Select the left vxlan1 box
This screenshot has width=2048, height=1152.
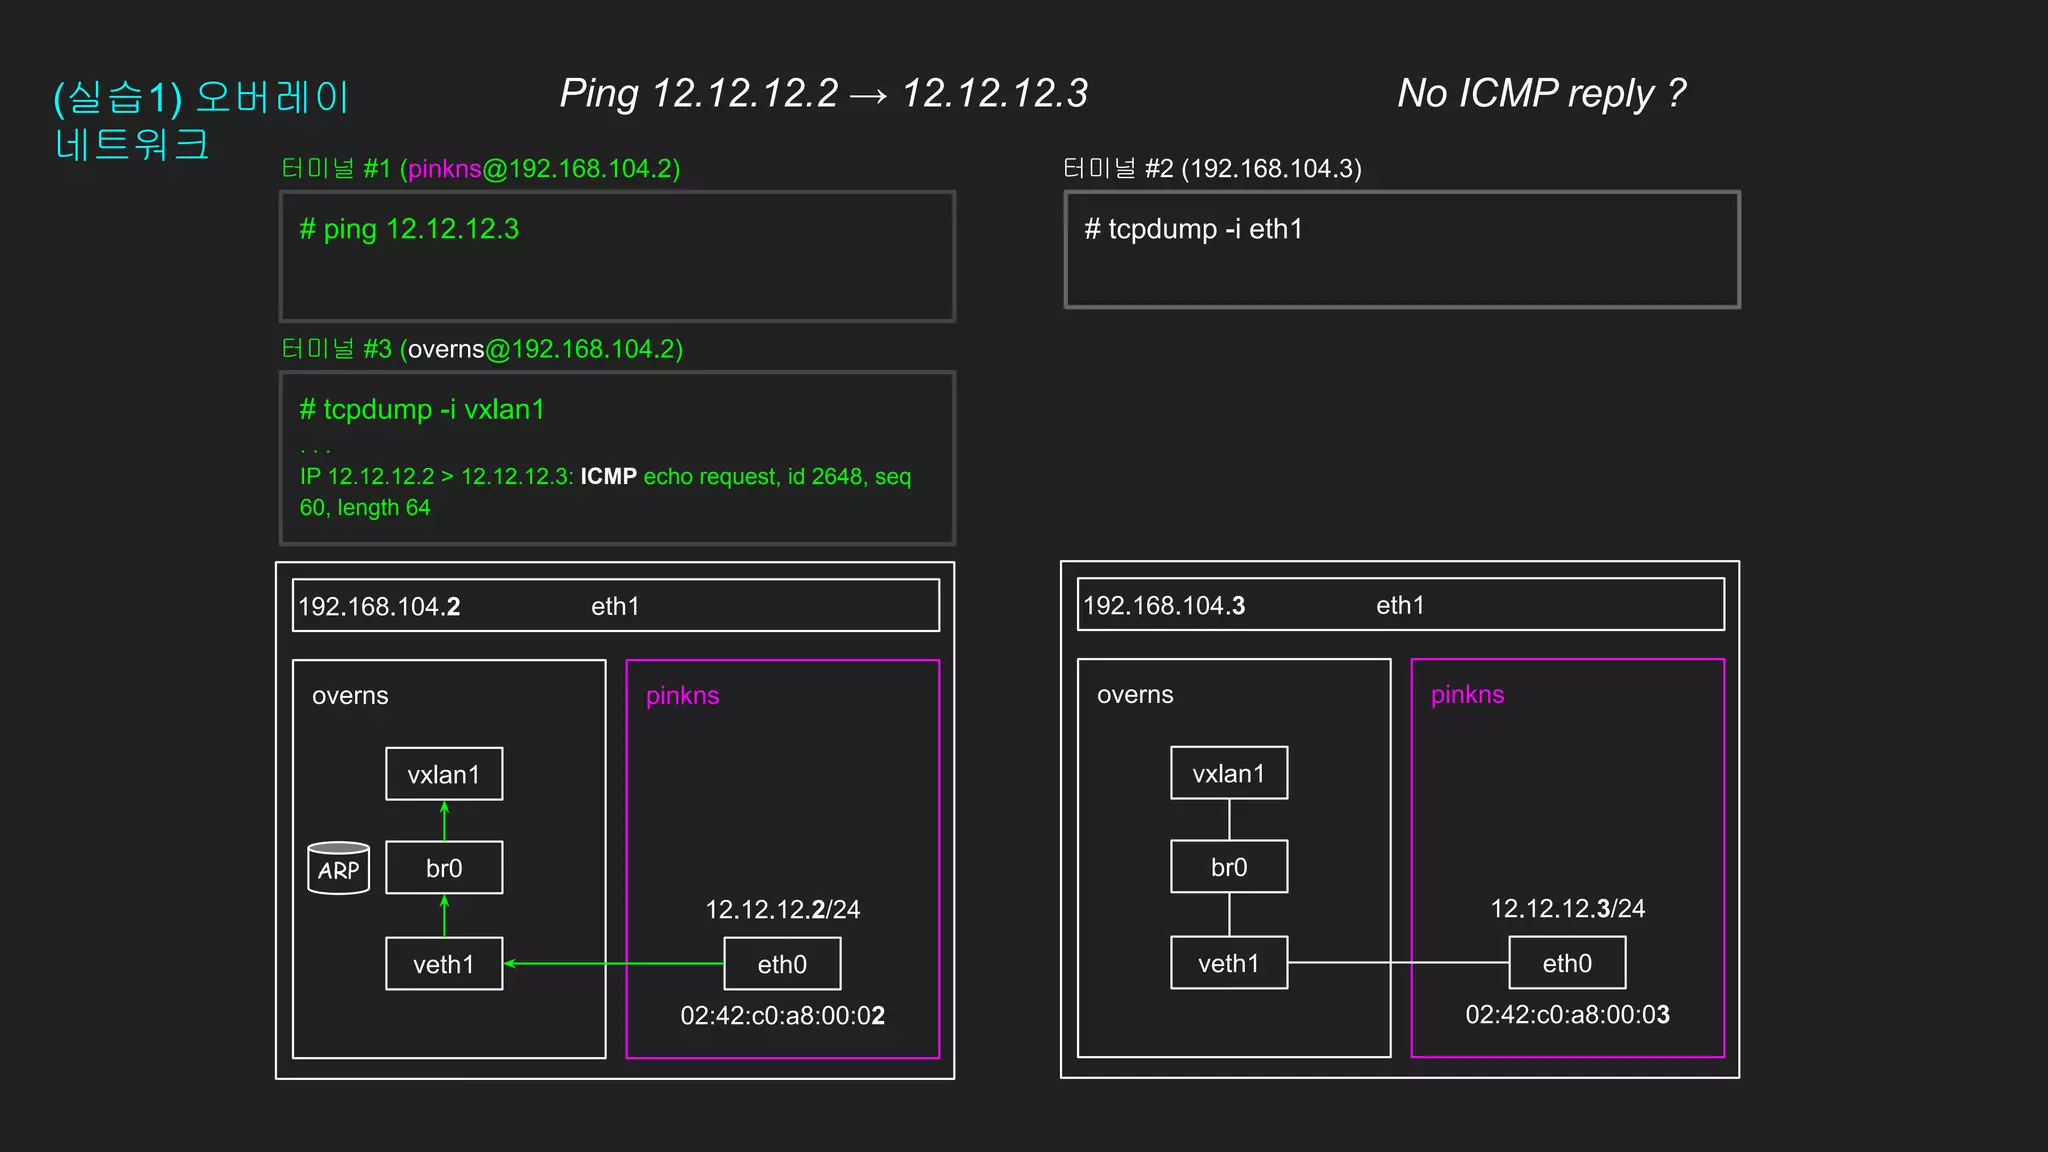tap(444, 774)
